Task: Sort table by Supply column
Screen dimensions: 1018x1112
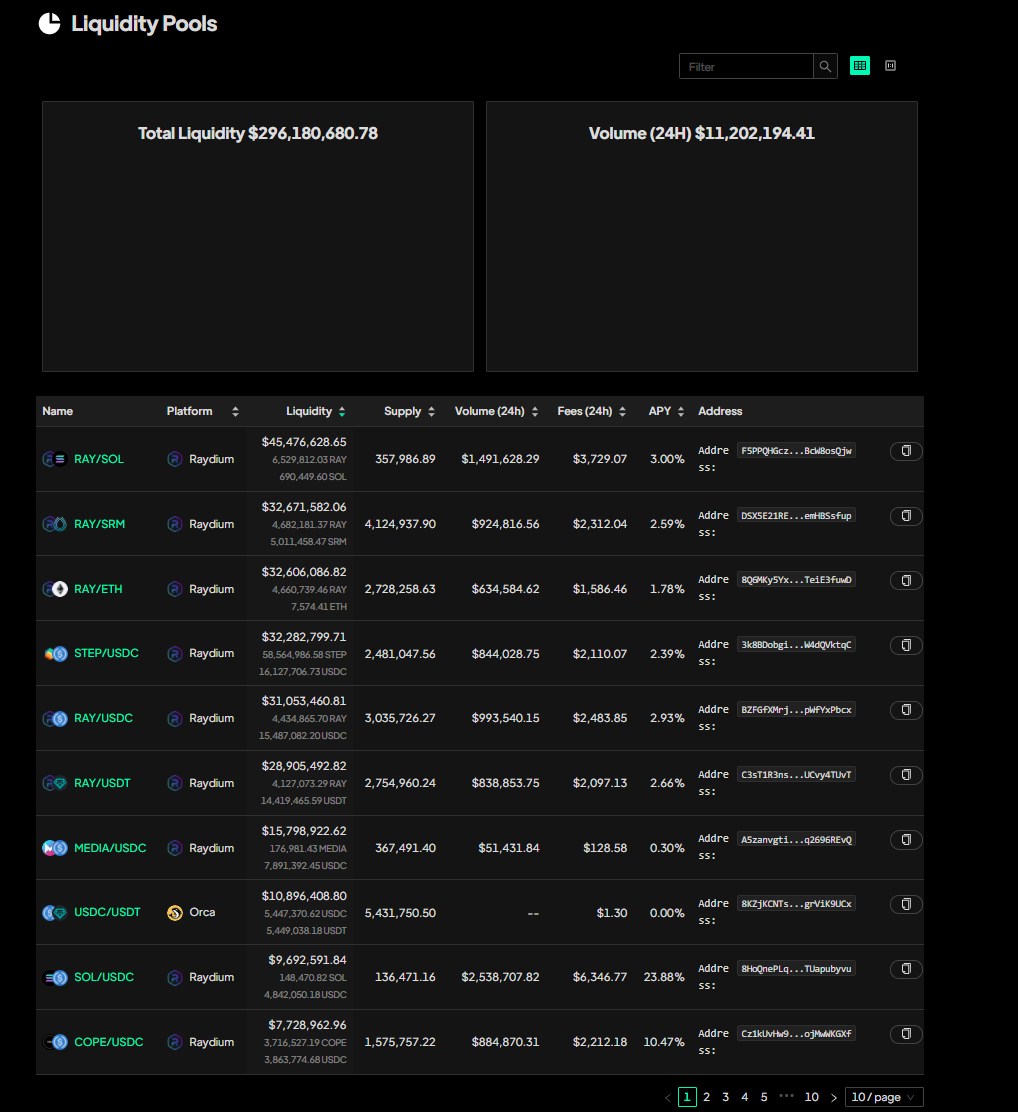Action: point(431,411)
